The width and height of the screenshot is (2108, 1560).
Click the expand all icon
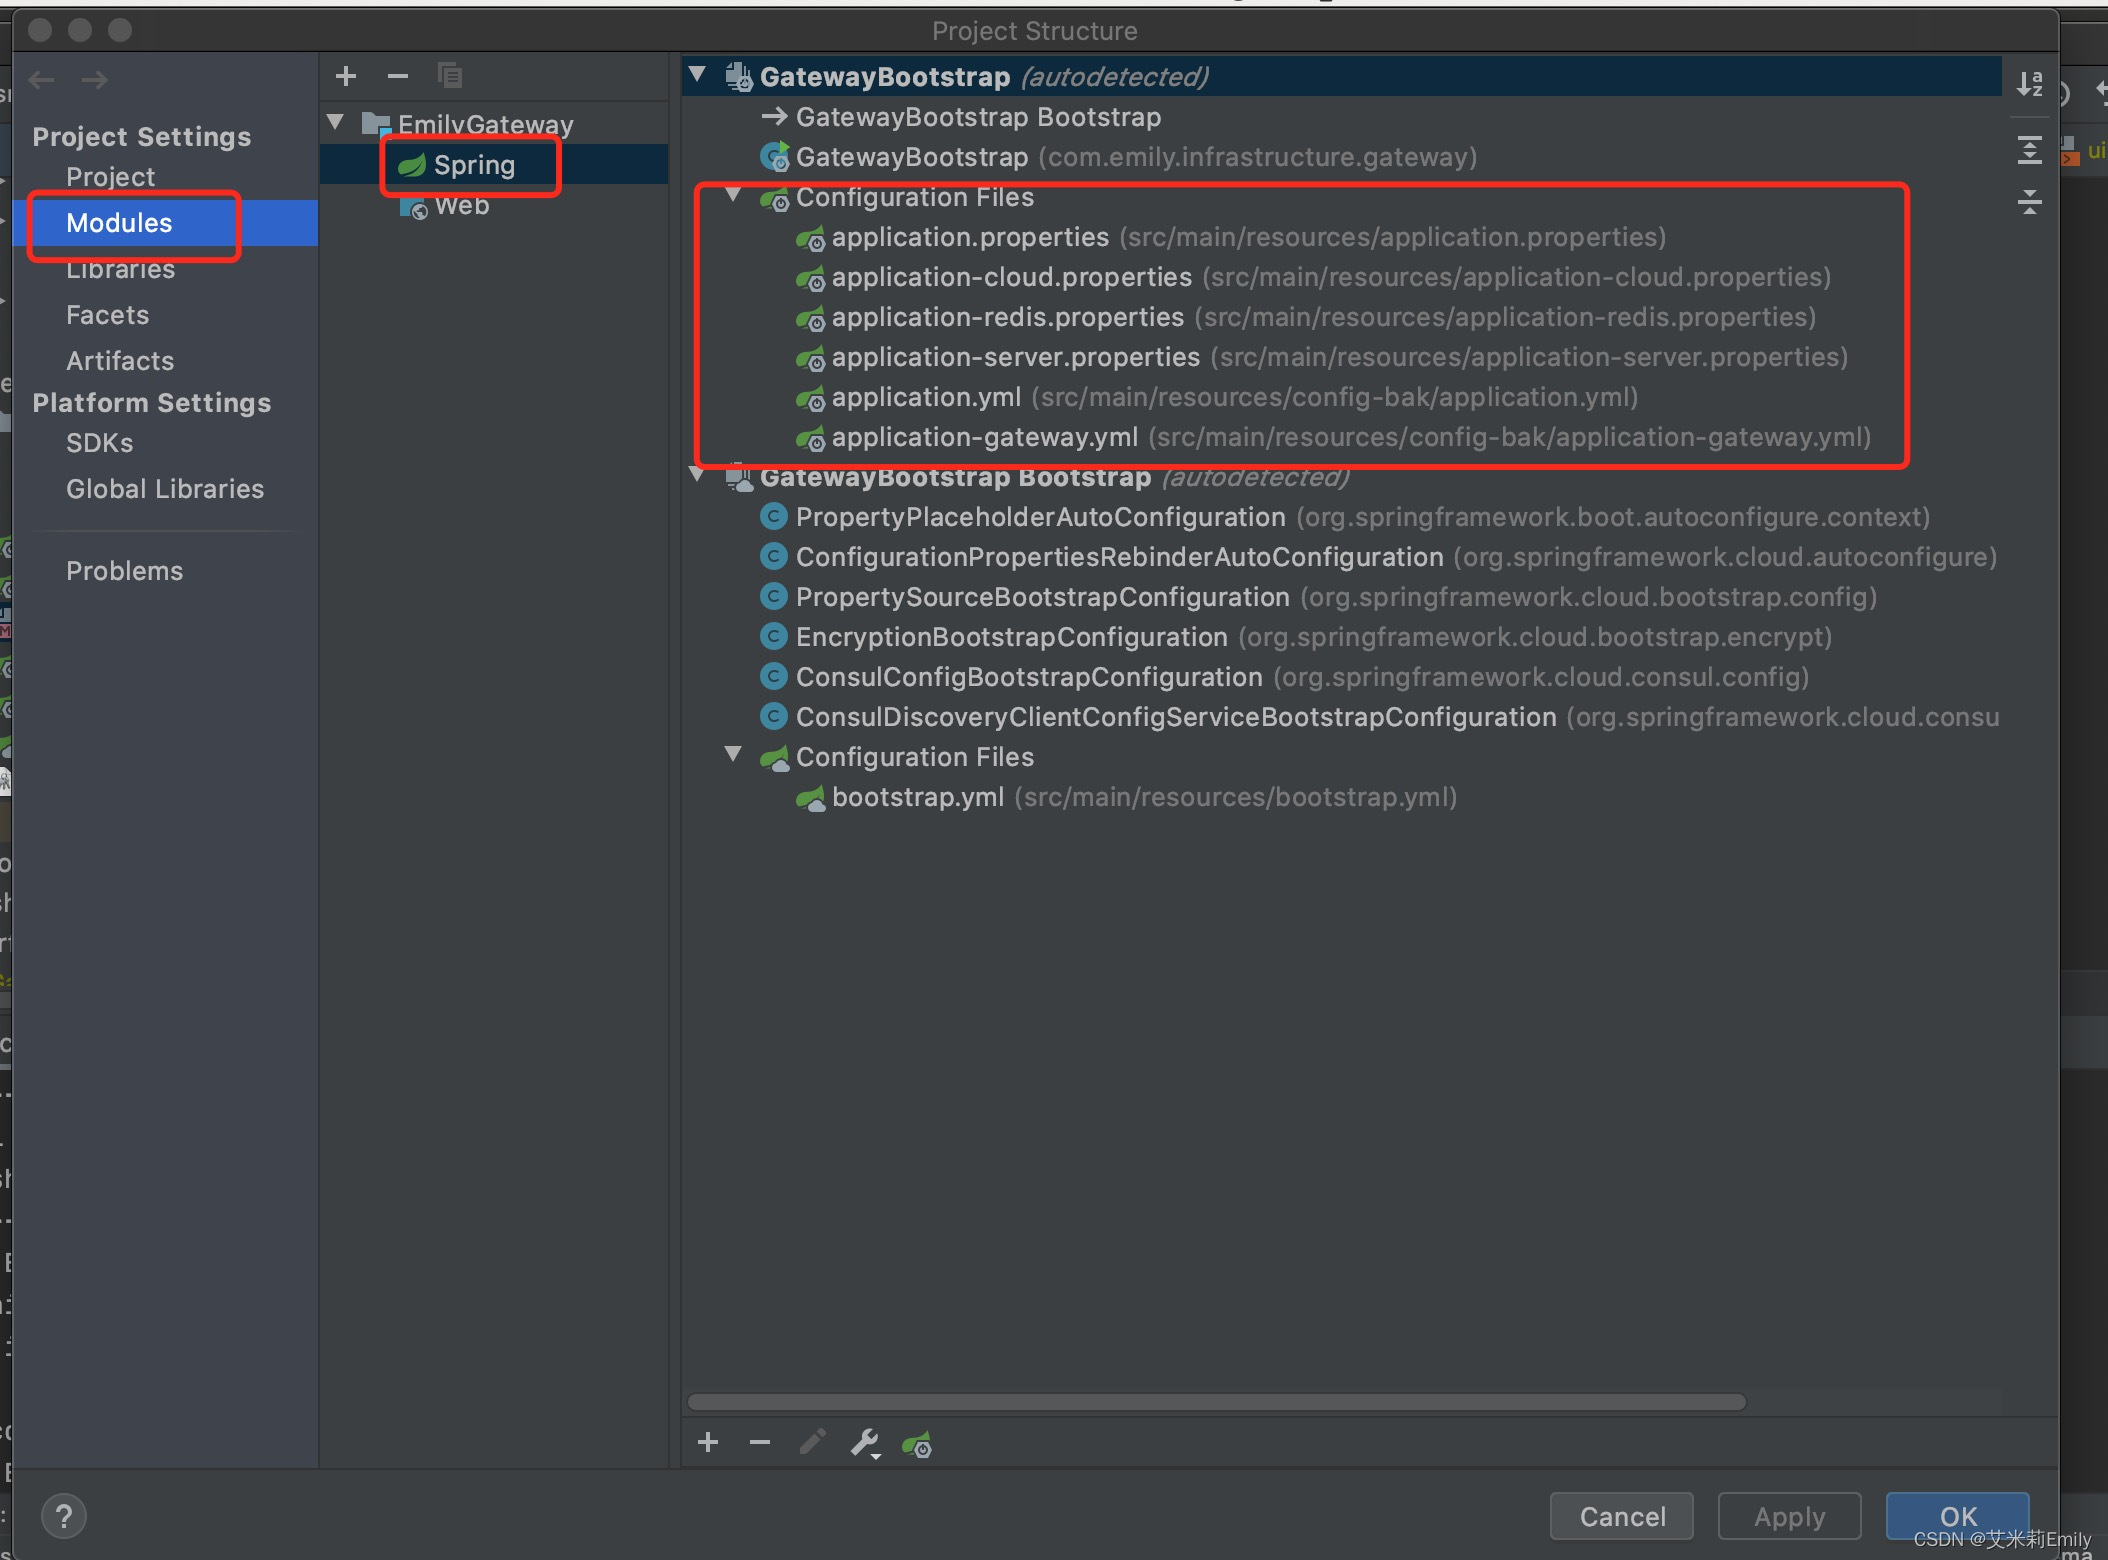point(2029,150)
